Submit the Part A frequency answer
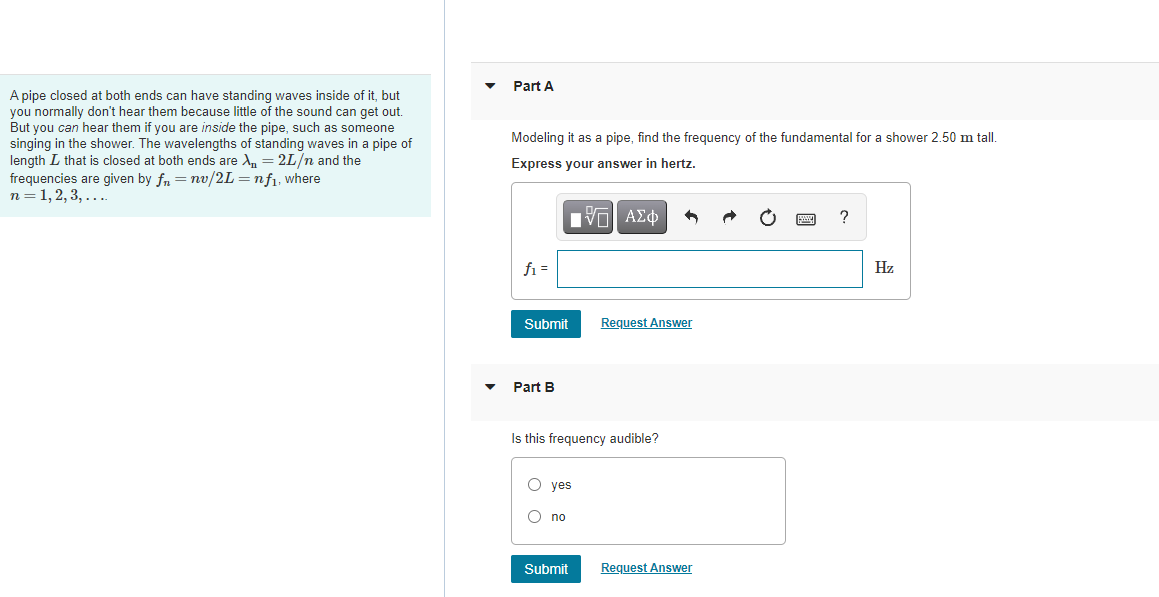Image resolution: width=1159 pixels, height=597 pixels. (x=545, y=324)
